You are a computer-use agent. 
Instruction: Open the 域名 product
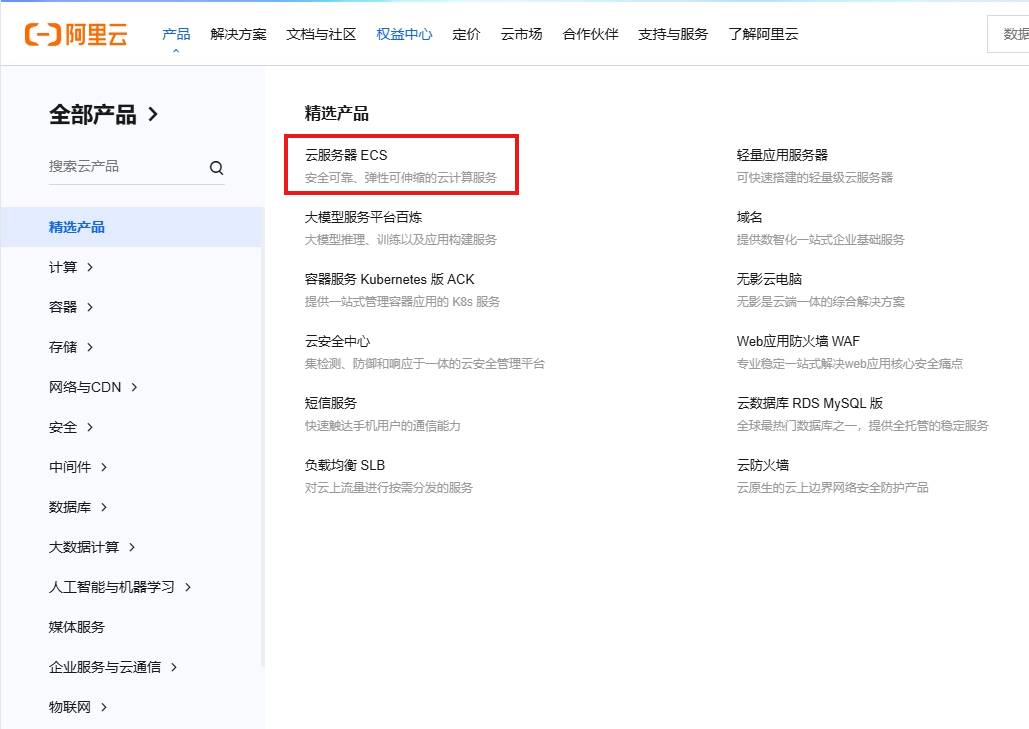[749, 217]
